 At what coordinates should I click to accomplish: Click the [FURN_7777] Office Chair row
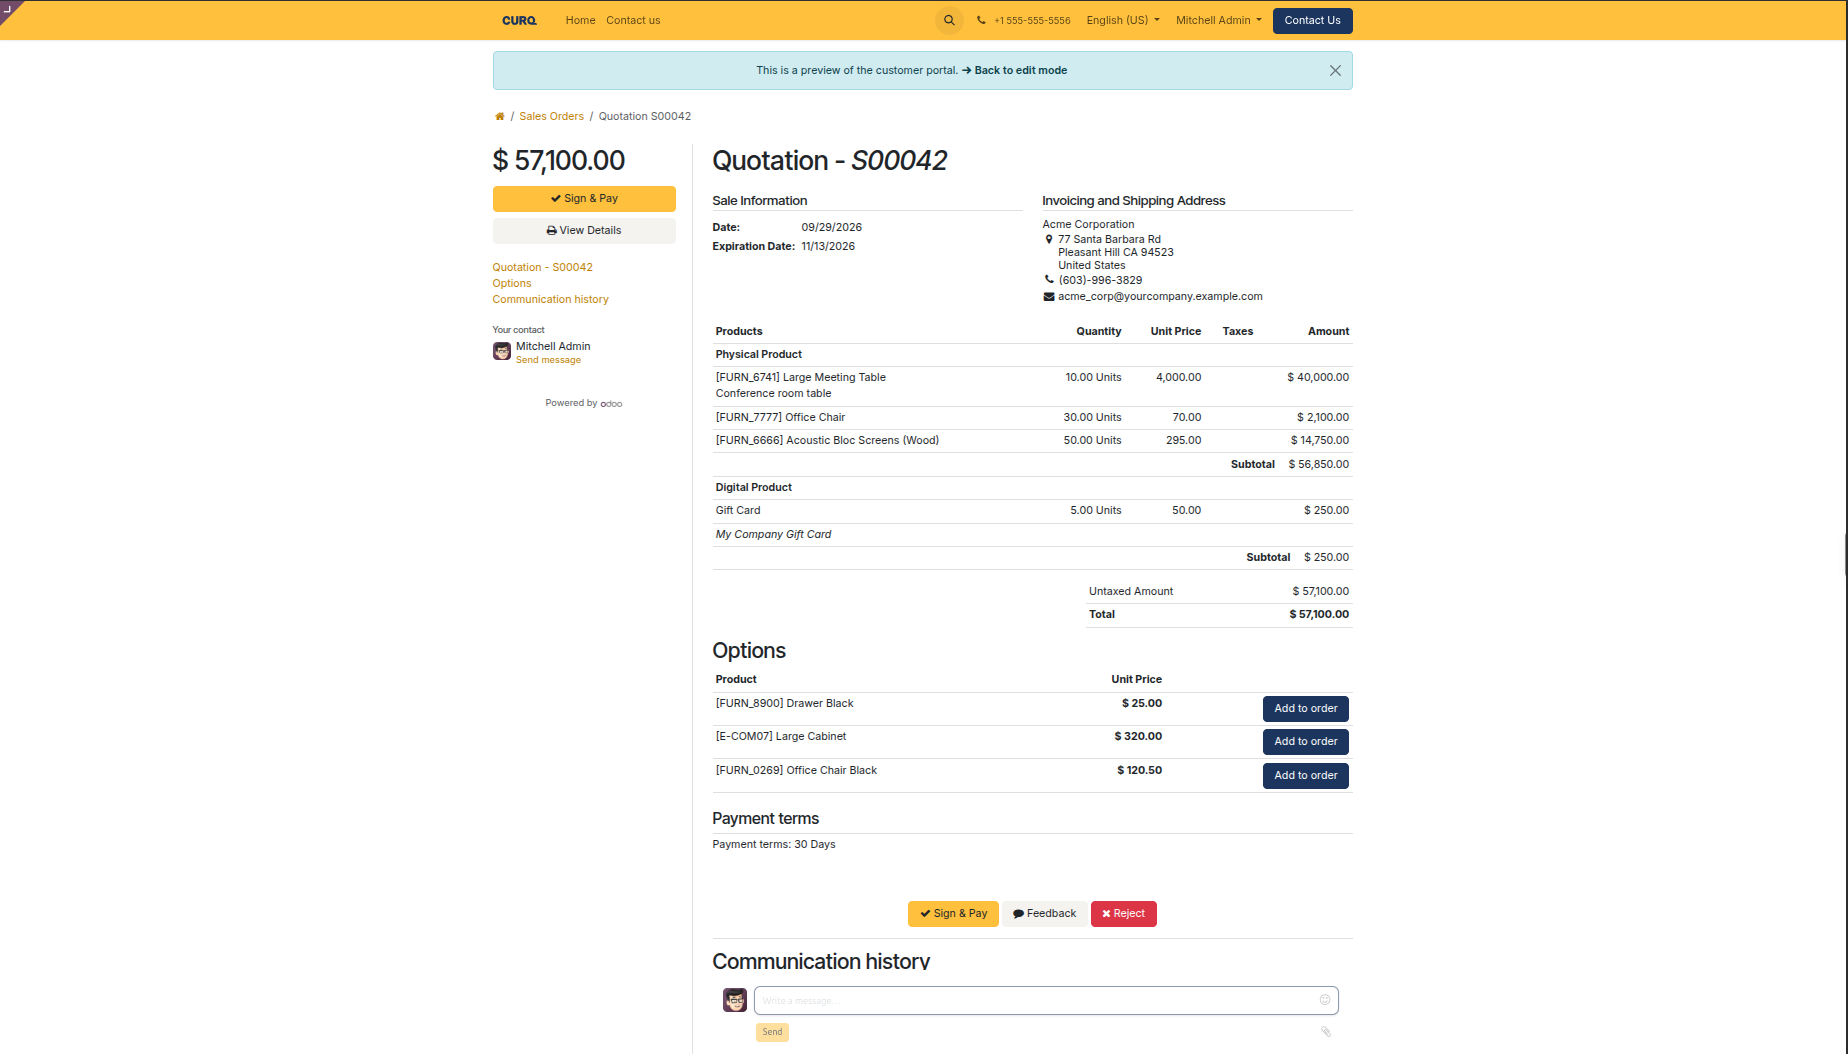coord(1032,418)
